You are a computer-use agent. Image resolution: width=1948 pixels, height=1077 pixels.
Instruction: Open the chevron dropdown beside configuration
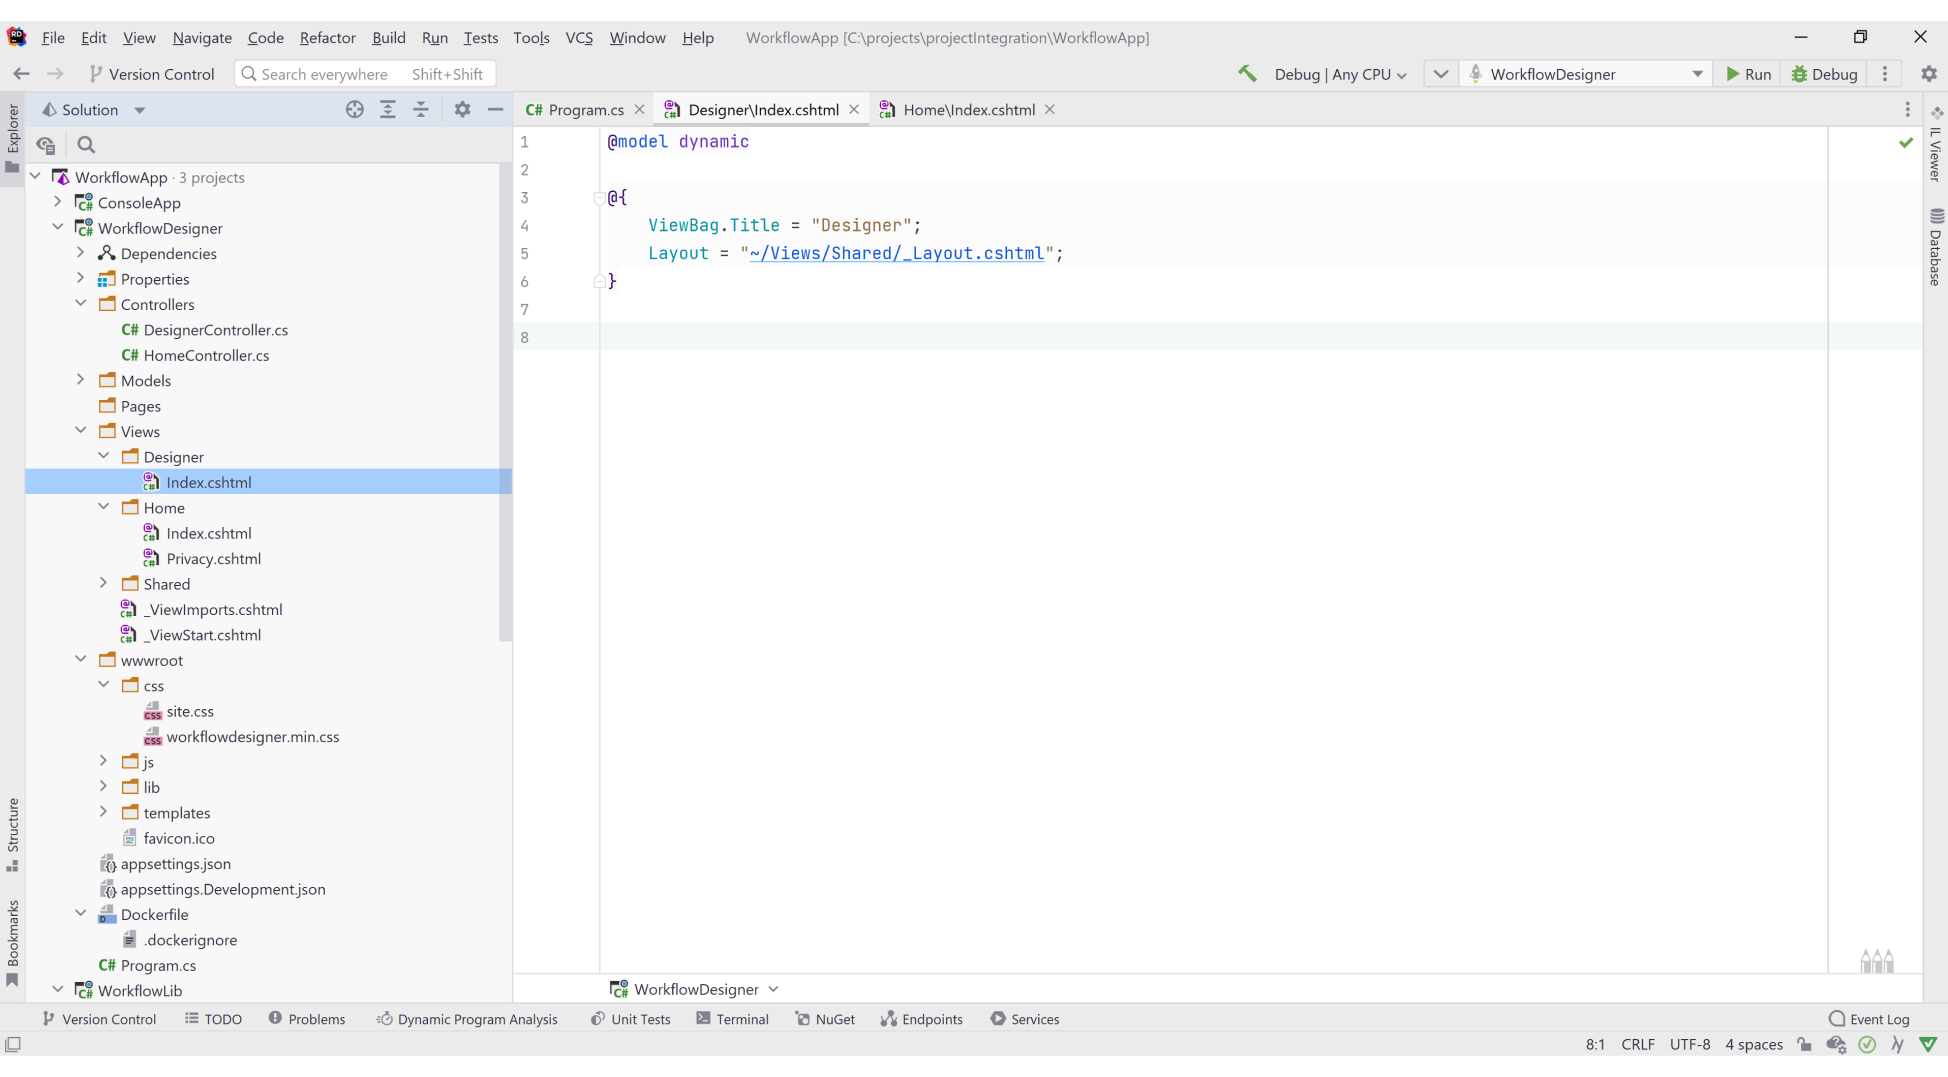click(x=1440, y=74)
